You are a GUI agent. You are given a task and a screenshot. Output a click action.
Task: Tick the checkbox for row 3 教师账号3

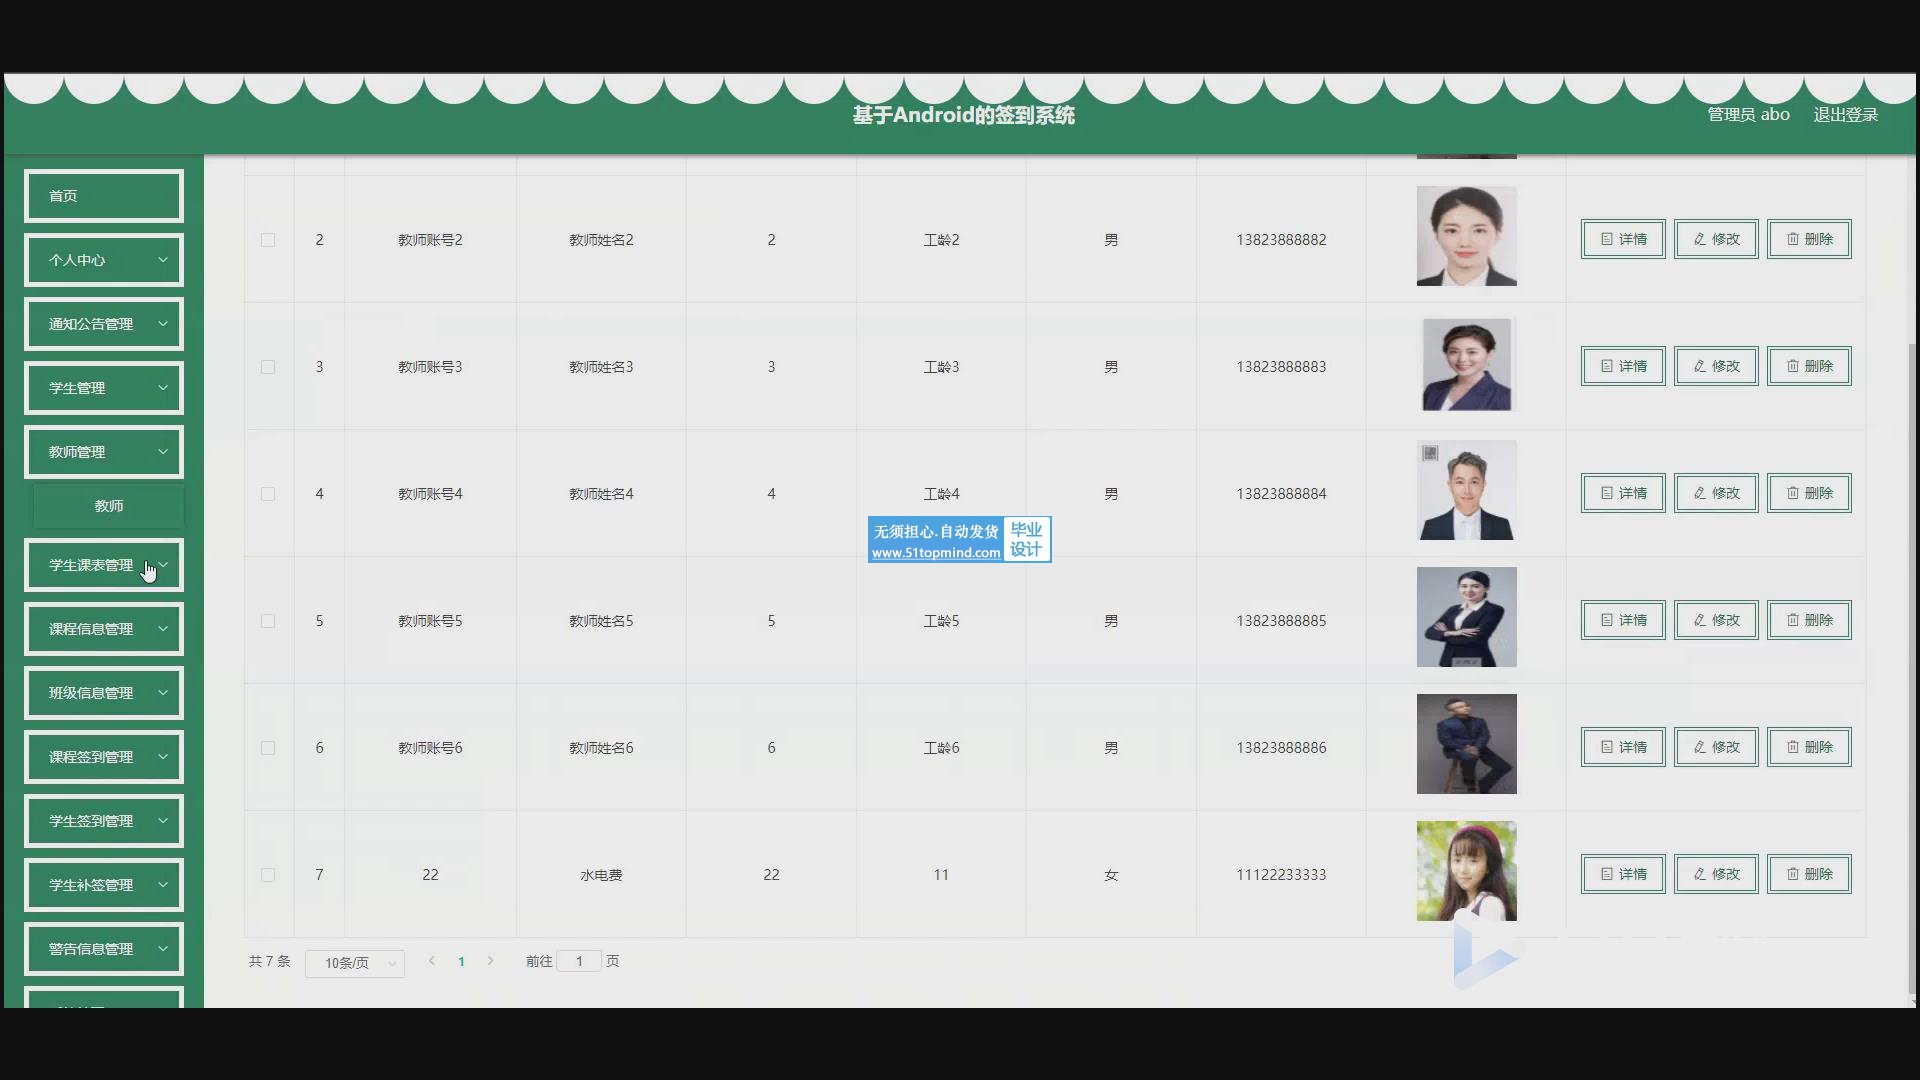click(268, 367)
